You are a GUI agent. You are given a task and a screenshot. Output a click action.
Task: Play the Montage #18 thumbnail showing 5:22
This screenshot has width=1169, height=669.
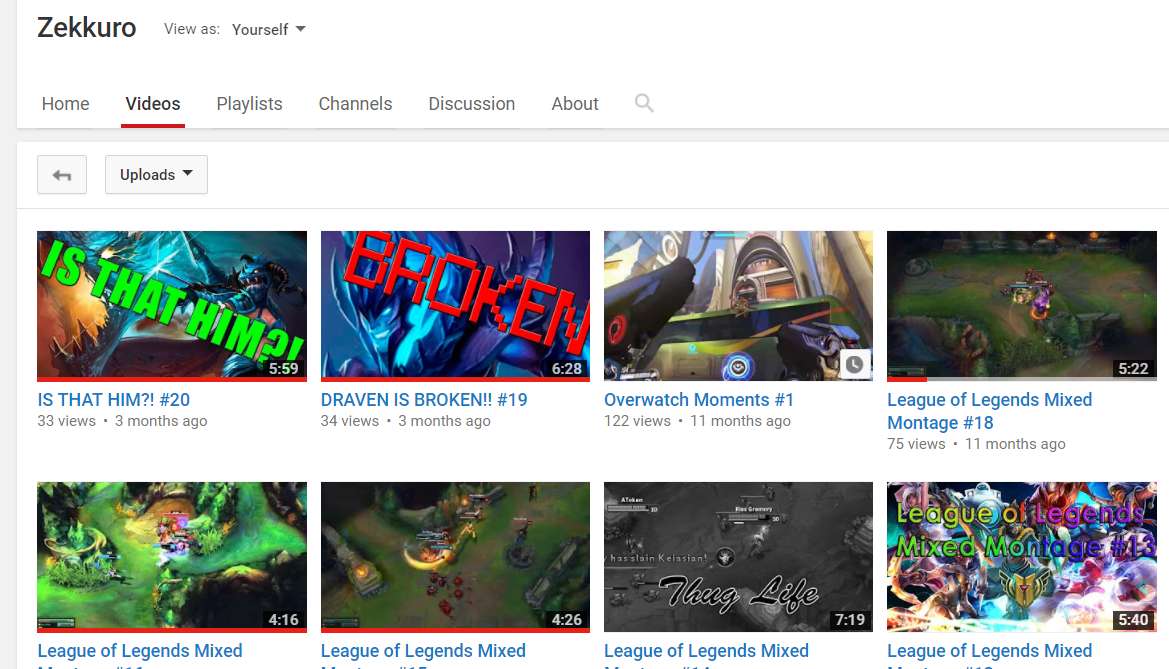click(x=1022, y=306)
